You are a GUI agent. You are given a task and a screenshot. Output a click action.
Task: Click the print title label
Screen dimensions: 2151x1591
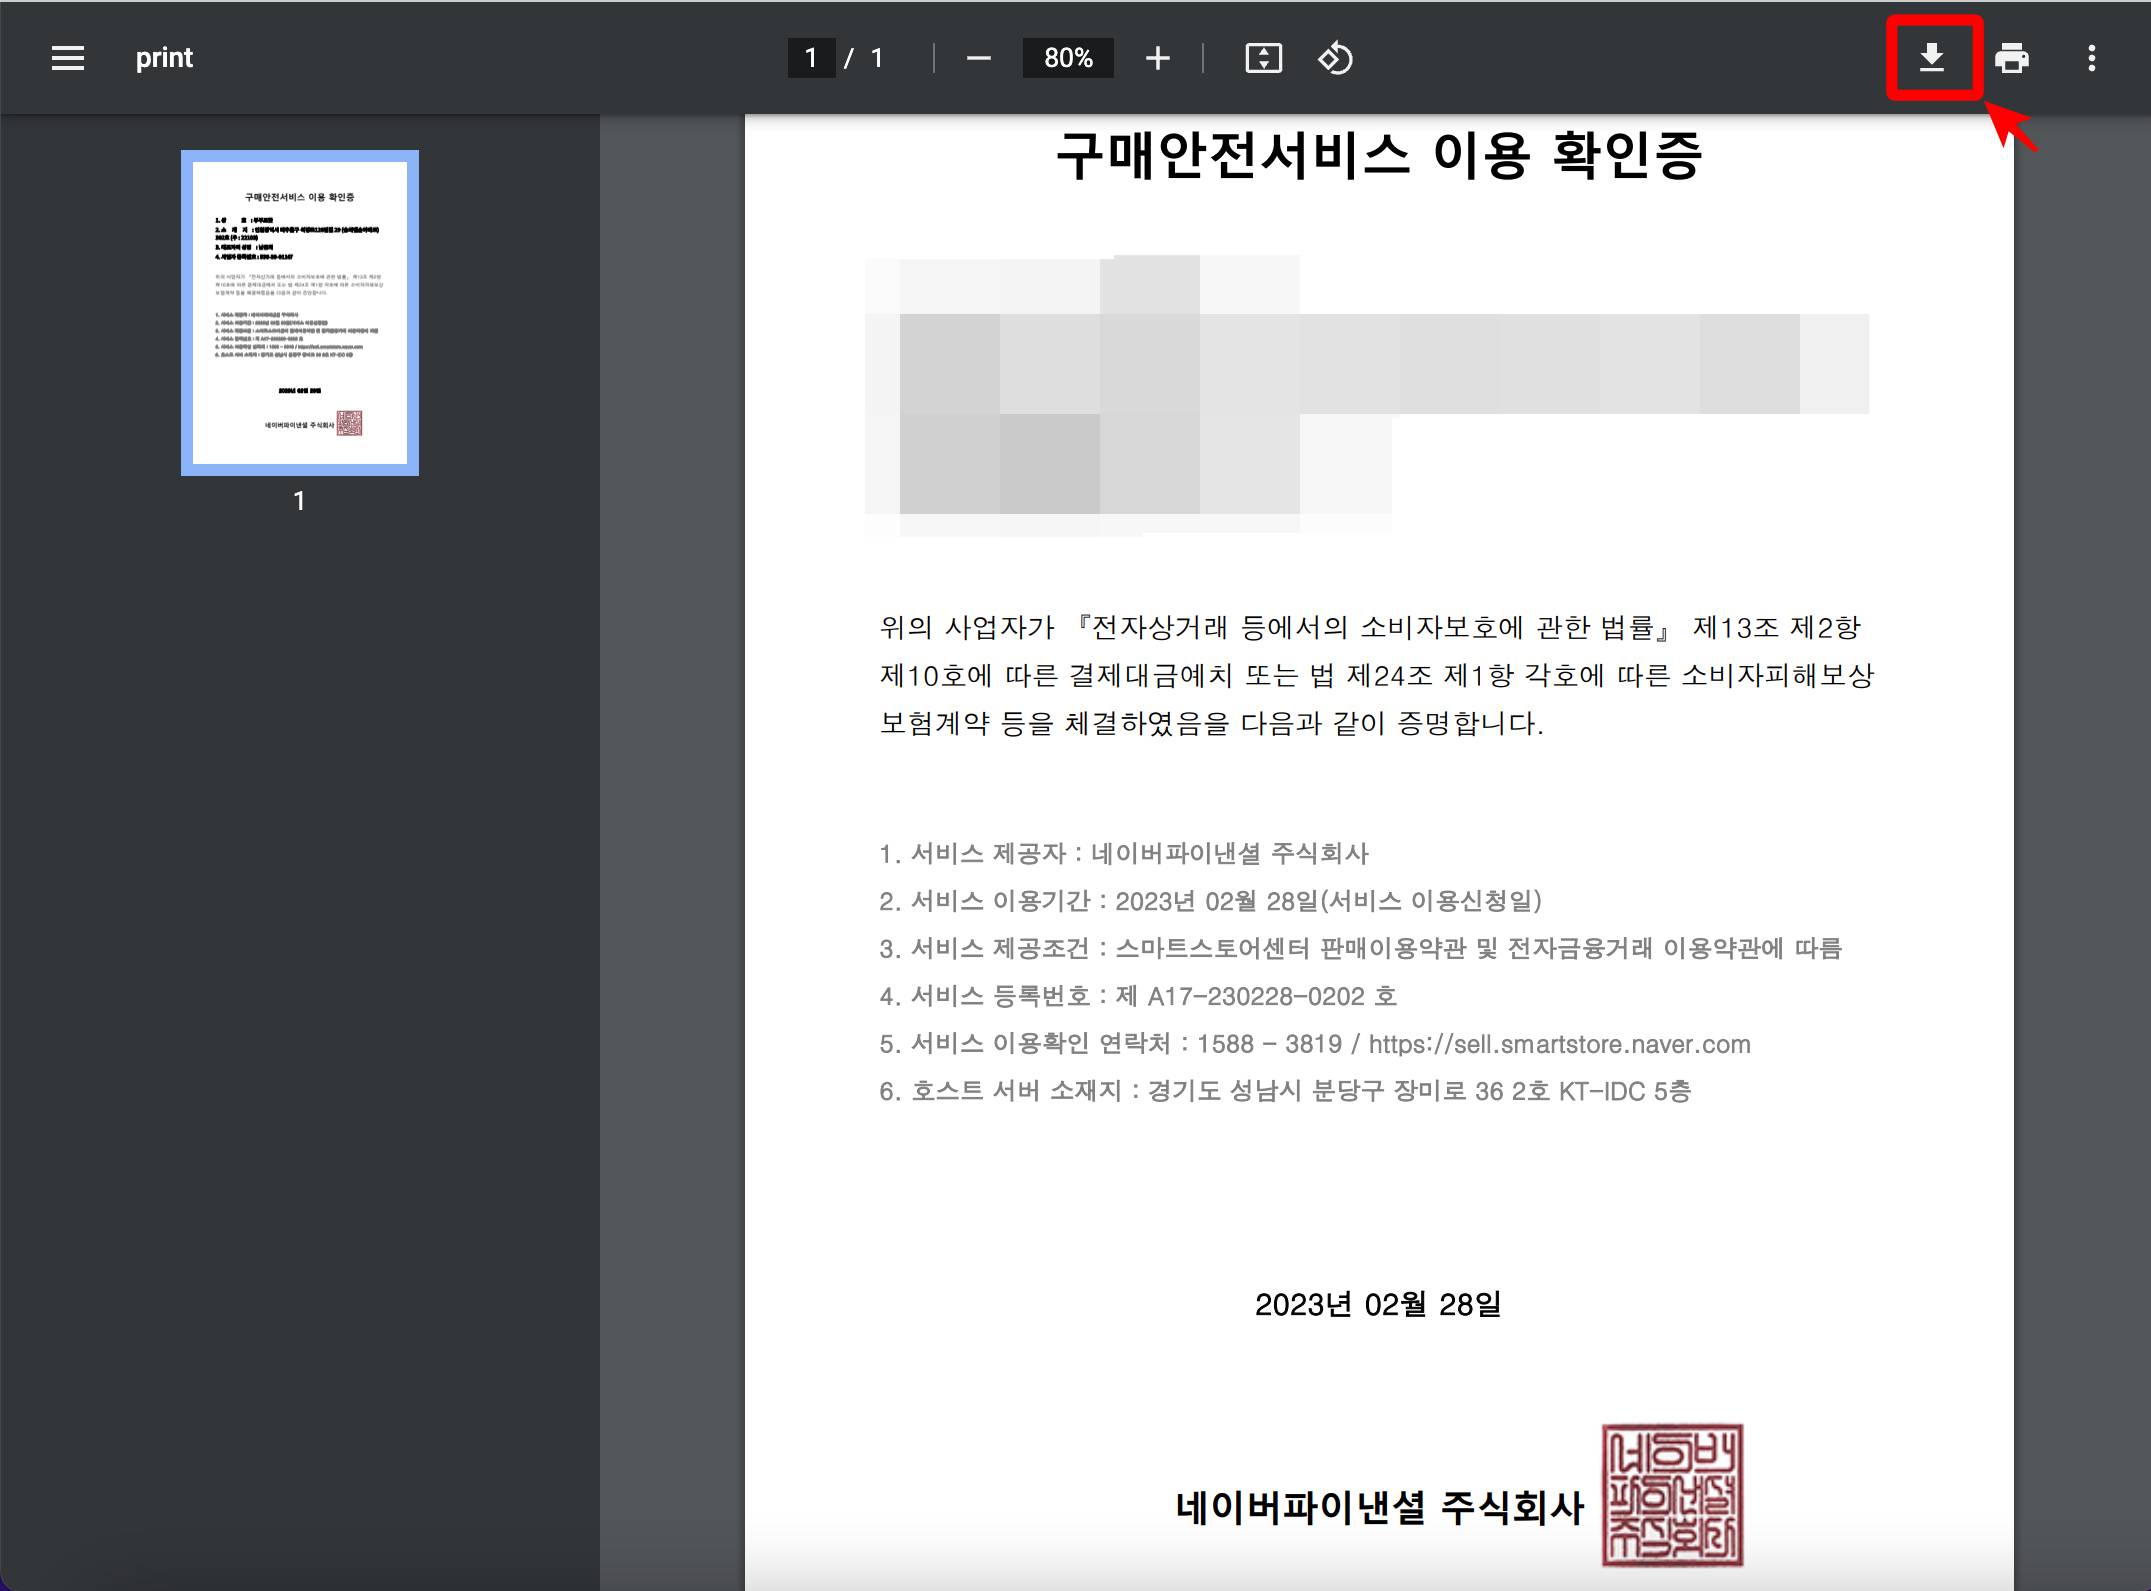click(163, 57)
